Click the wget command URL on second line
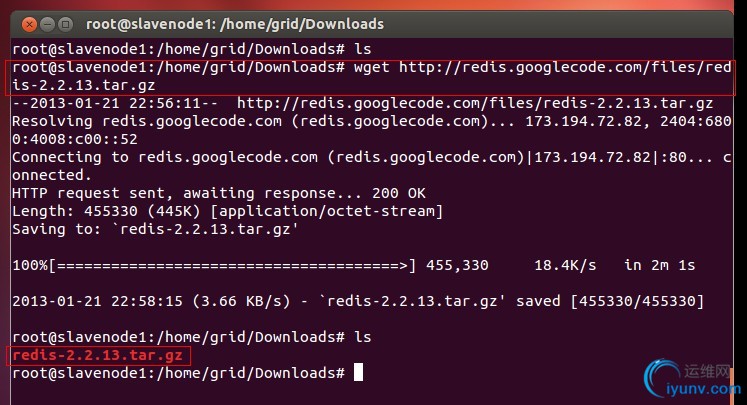 tap(565, 67)
